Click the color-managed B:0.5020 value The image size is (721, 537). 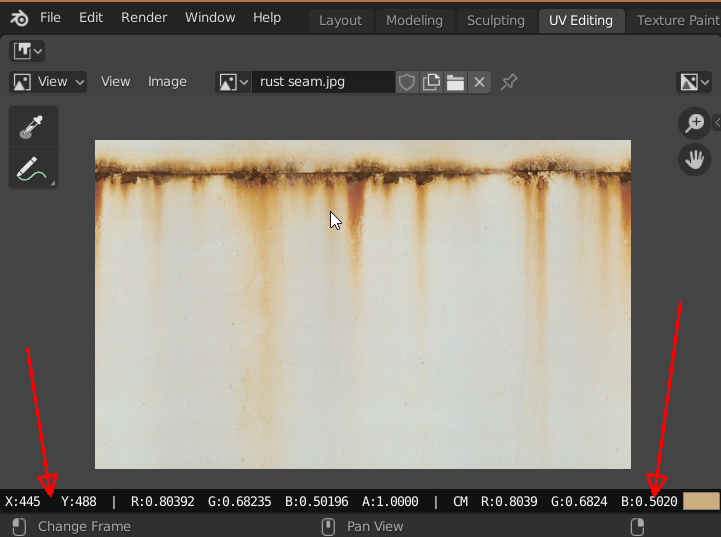tap(649, 501)
